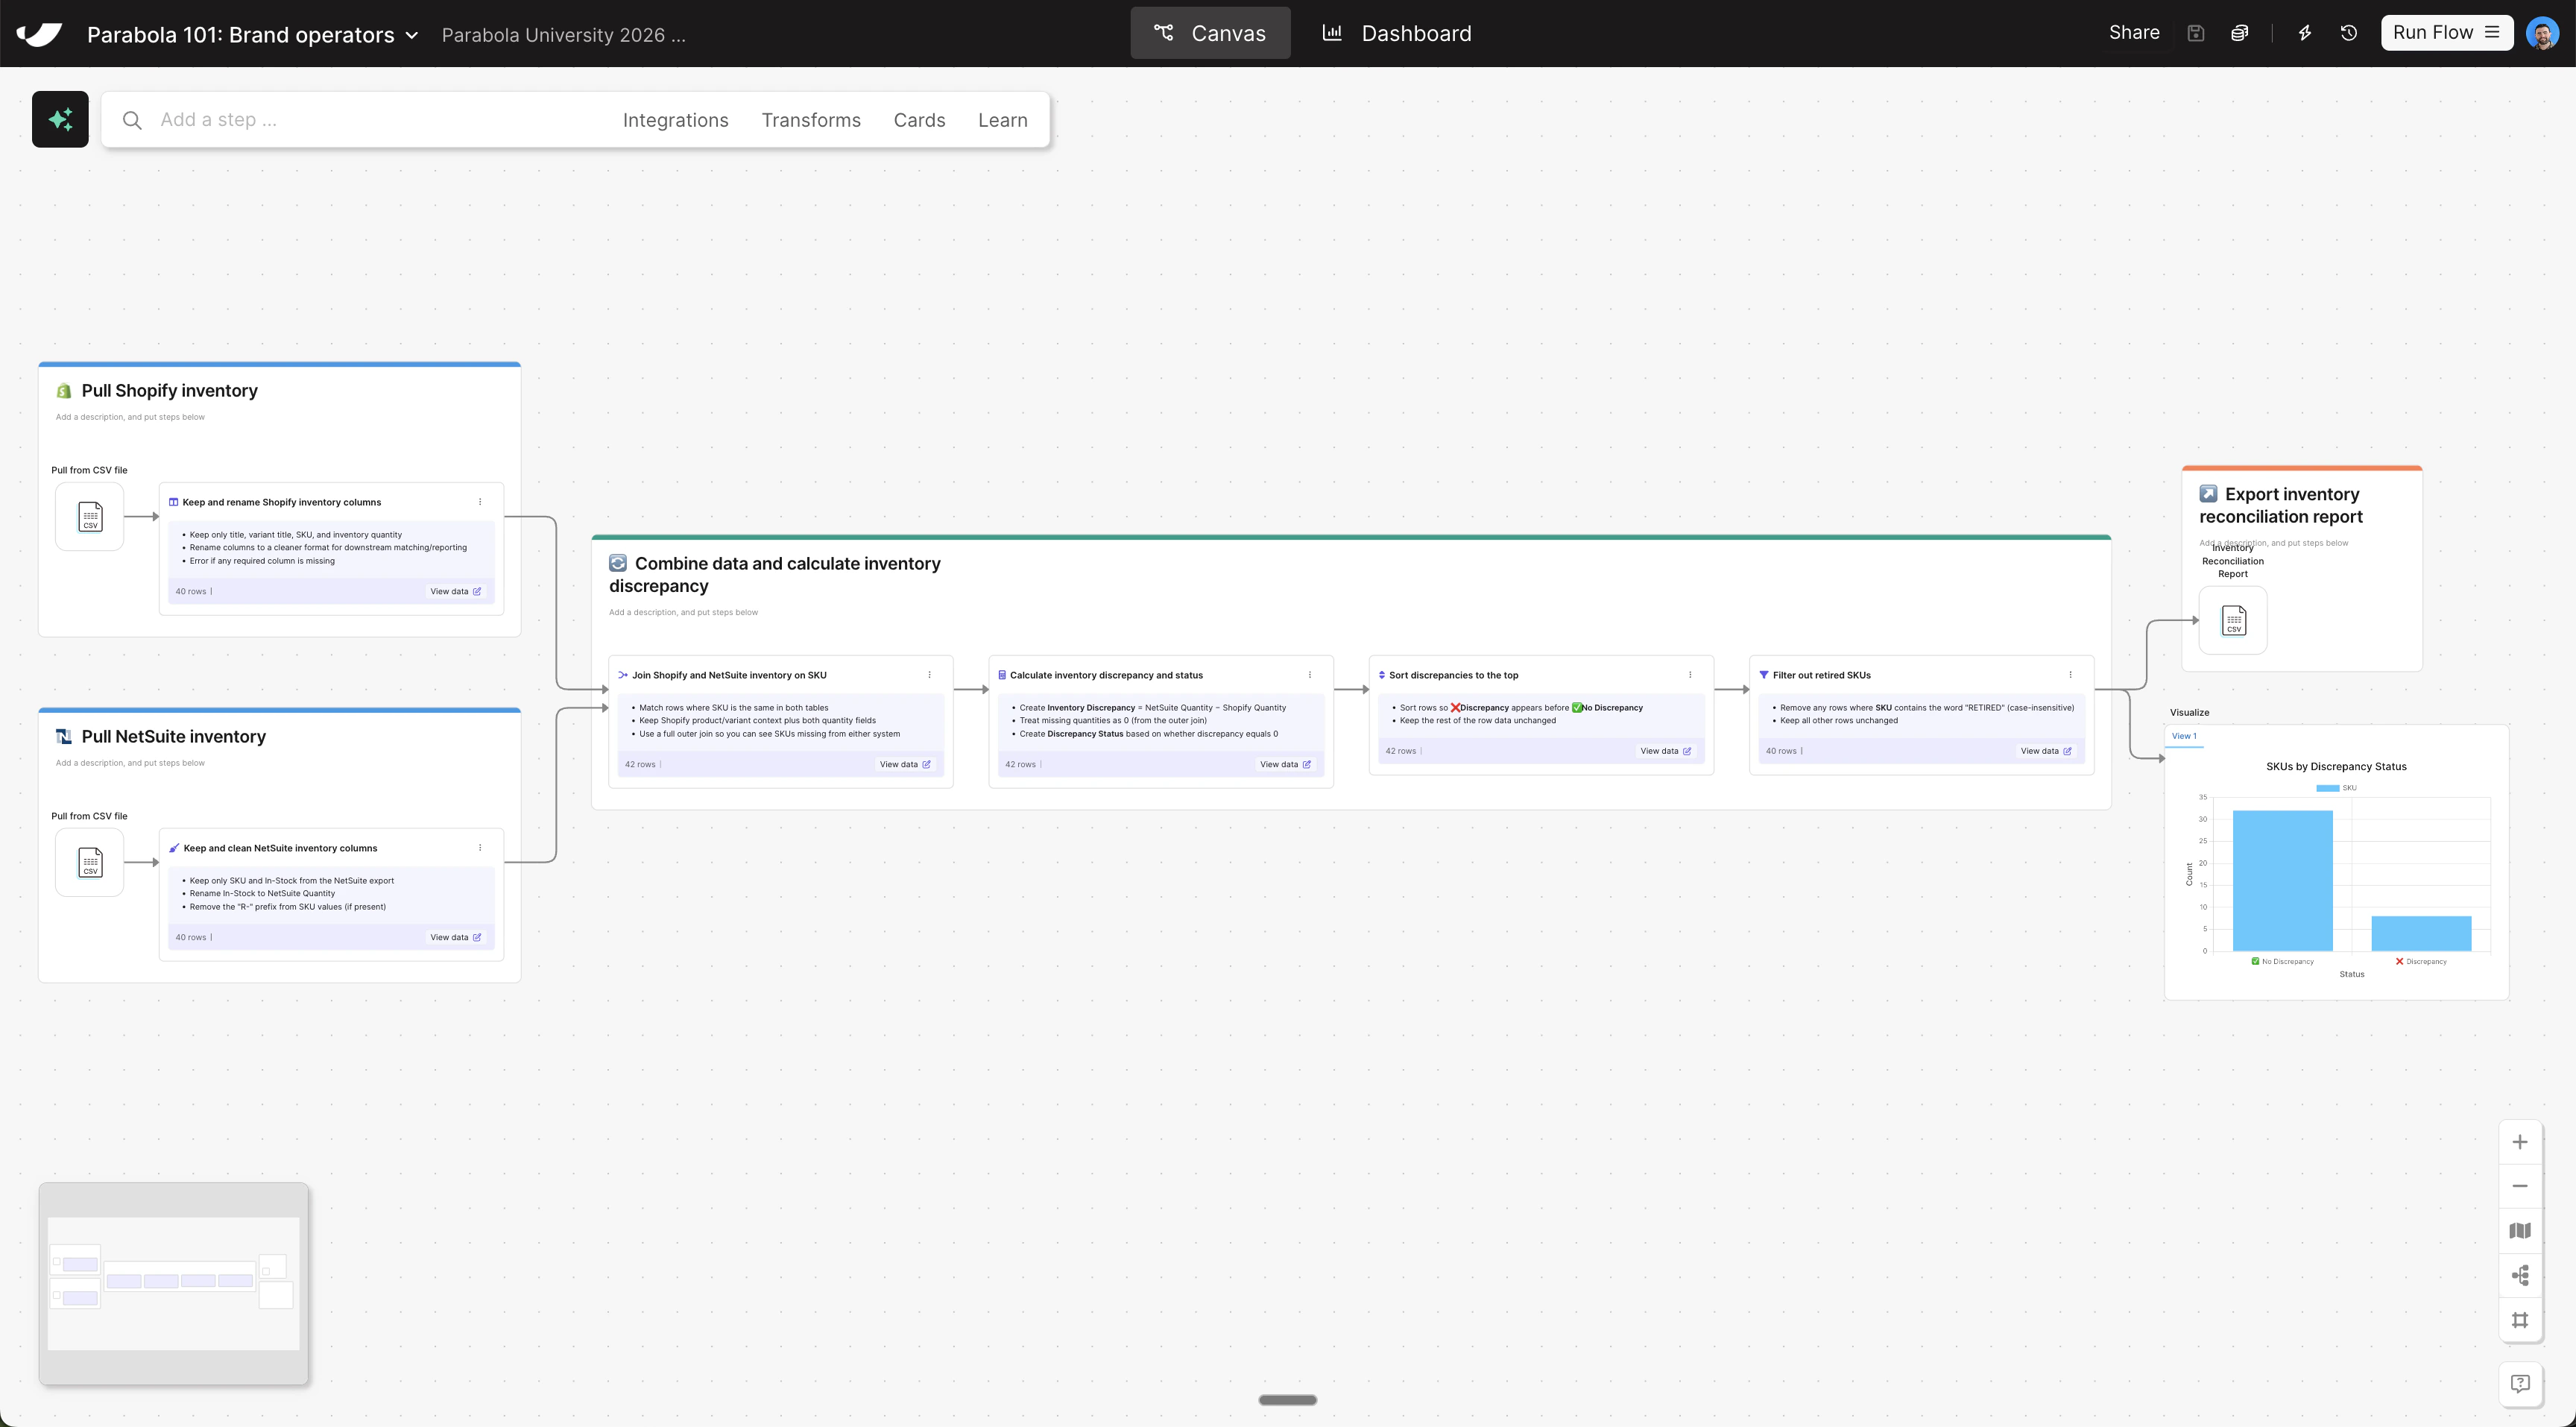Screen dimensions: 2576x1427
Task: Select the NetSuite Pull from CSV file step
Action: (90, 862)
